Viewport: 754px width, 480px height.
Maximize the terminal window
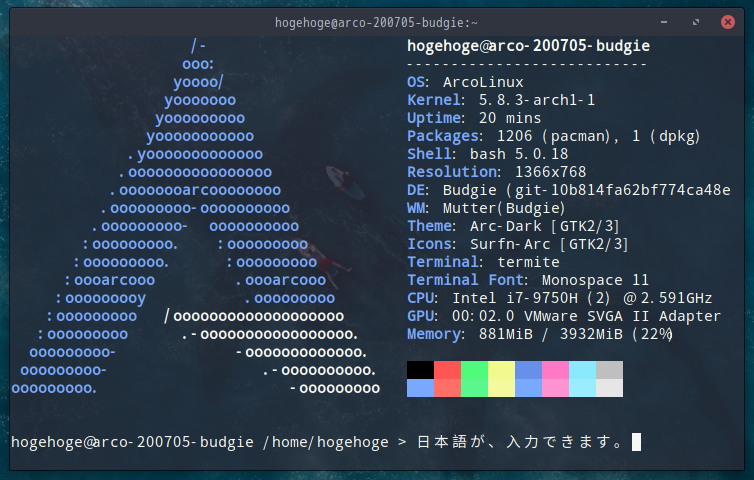(x=696, y=22)
